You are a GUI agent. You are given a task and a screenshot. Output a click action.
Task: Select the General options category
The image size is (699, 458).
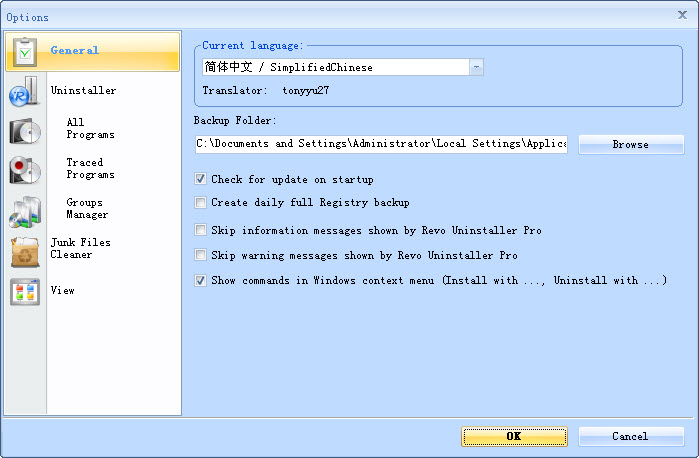pos(93,51)
